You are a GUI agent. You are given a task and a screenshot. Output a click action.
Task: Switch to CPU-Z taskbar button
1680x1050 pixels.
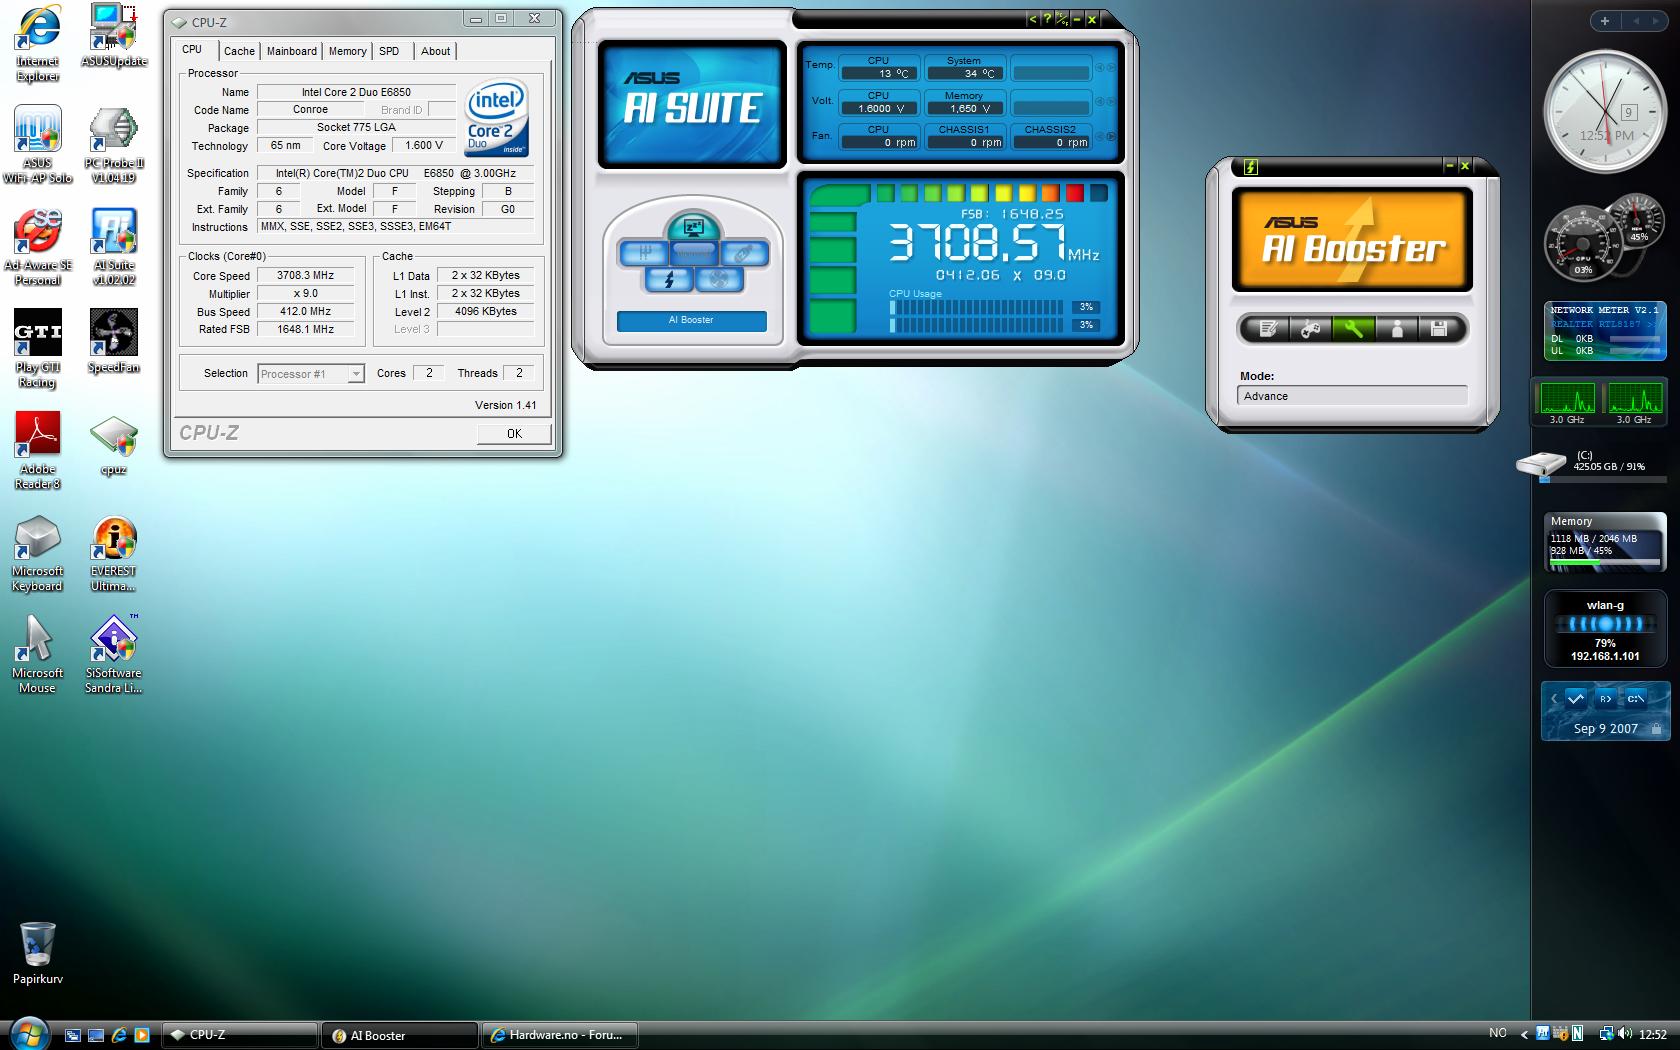[240, 1035]
